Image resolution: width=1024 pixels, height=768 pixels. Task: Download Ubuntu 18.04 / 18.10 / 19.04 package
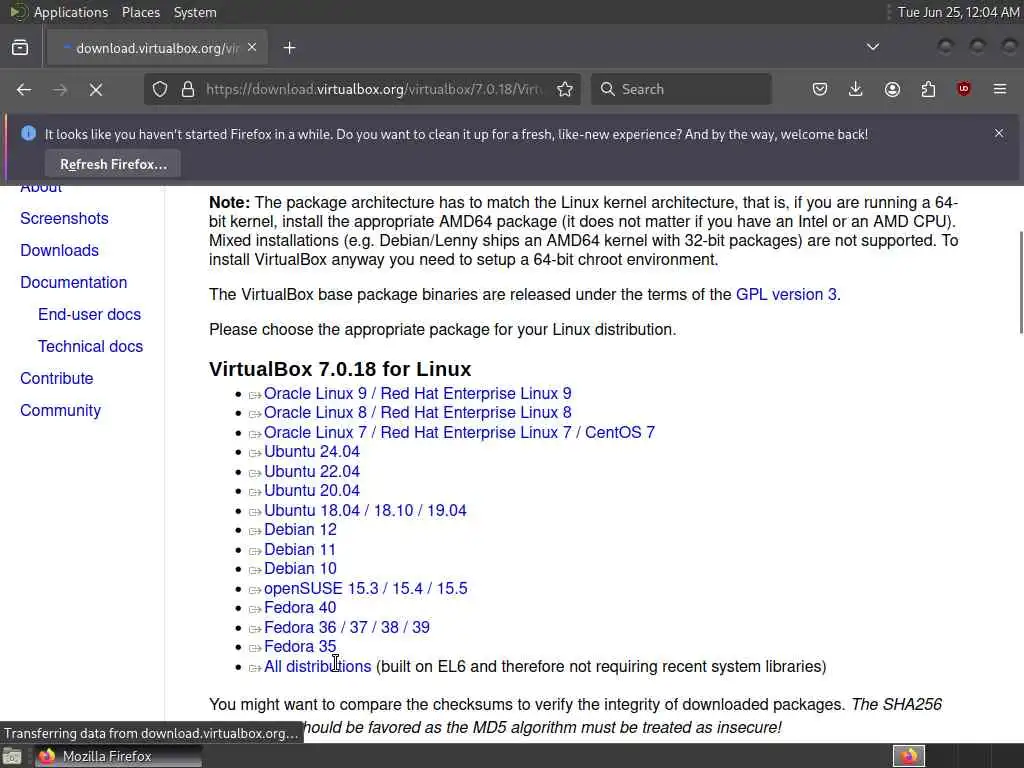pyautogui.click(x=365, y=511)
